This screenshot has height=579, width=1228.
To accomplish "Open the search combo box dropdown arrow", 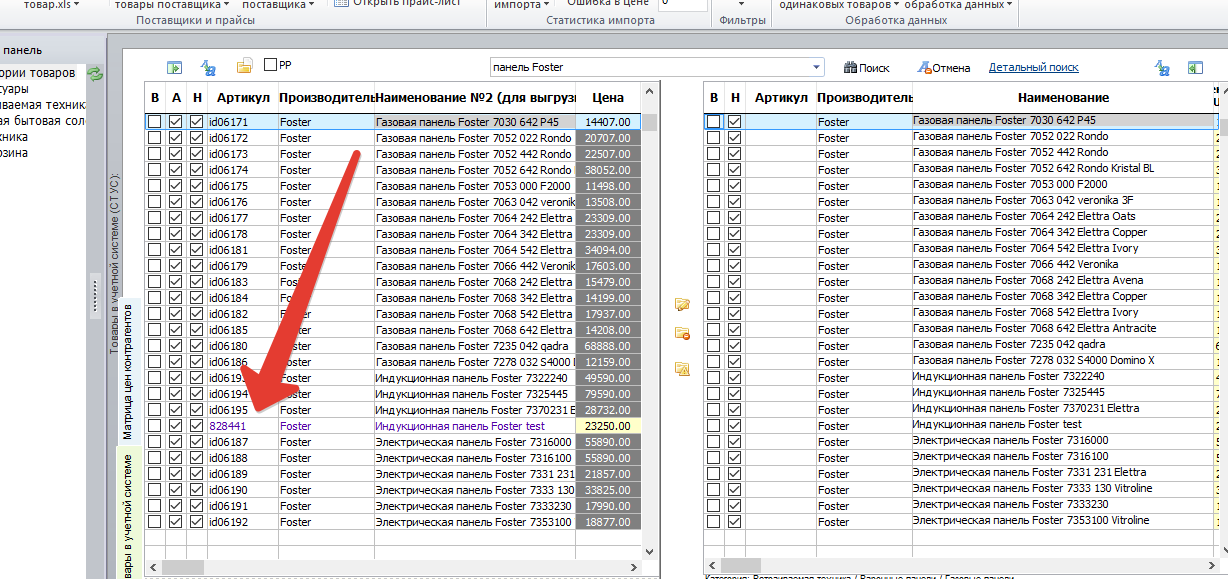I will 818,68.
